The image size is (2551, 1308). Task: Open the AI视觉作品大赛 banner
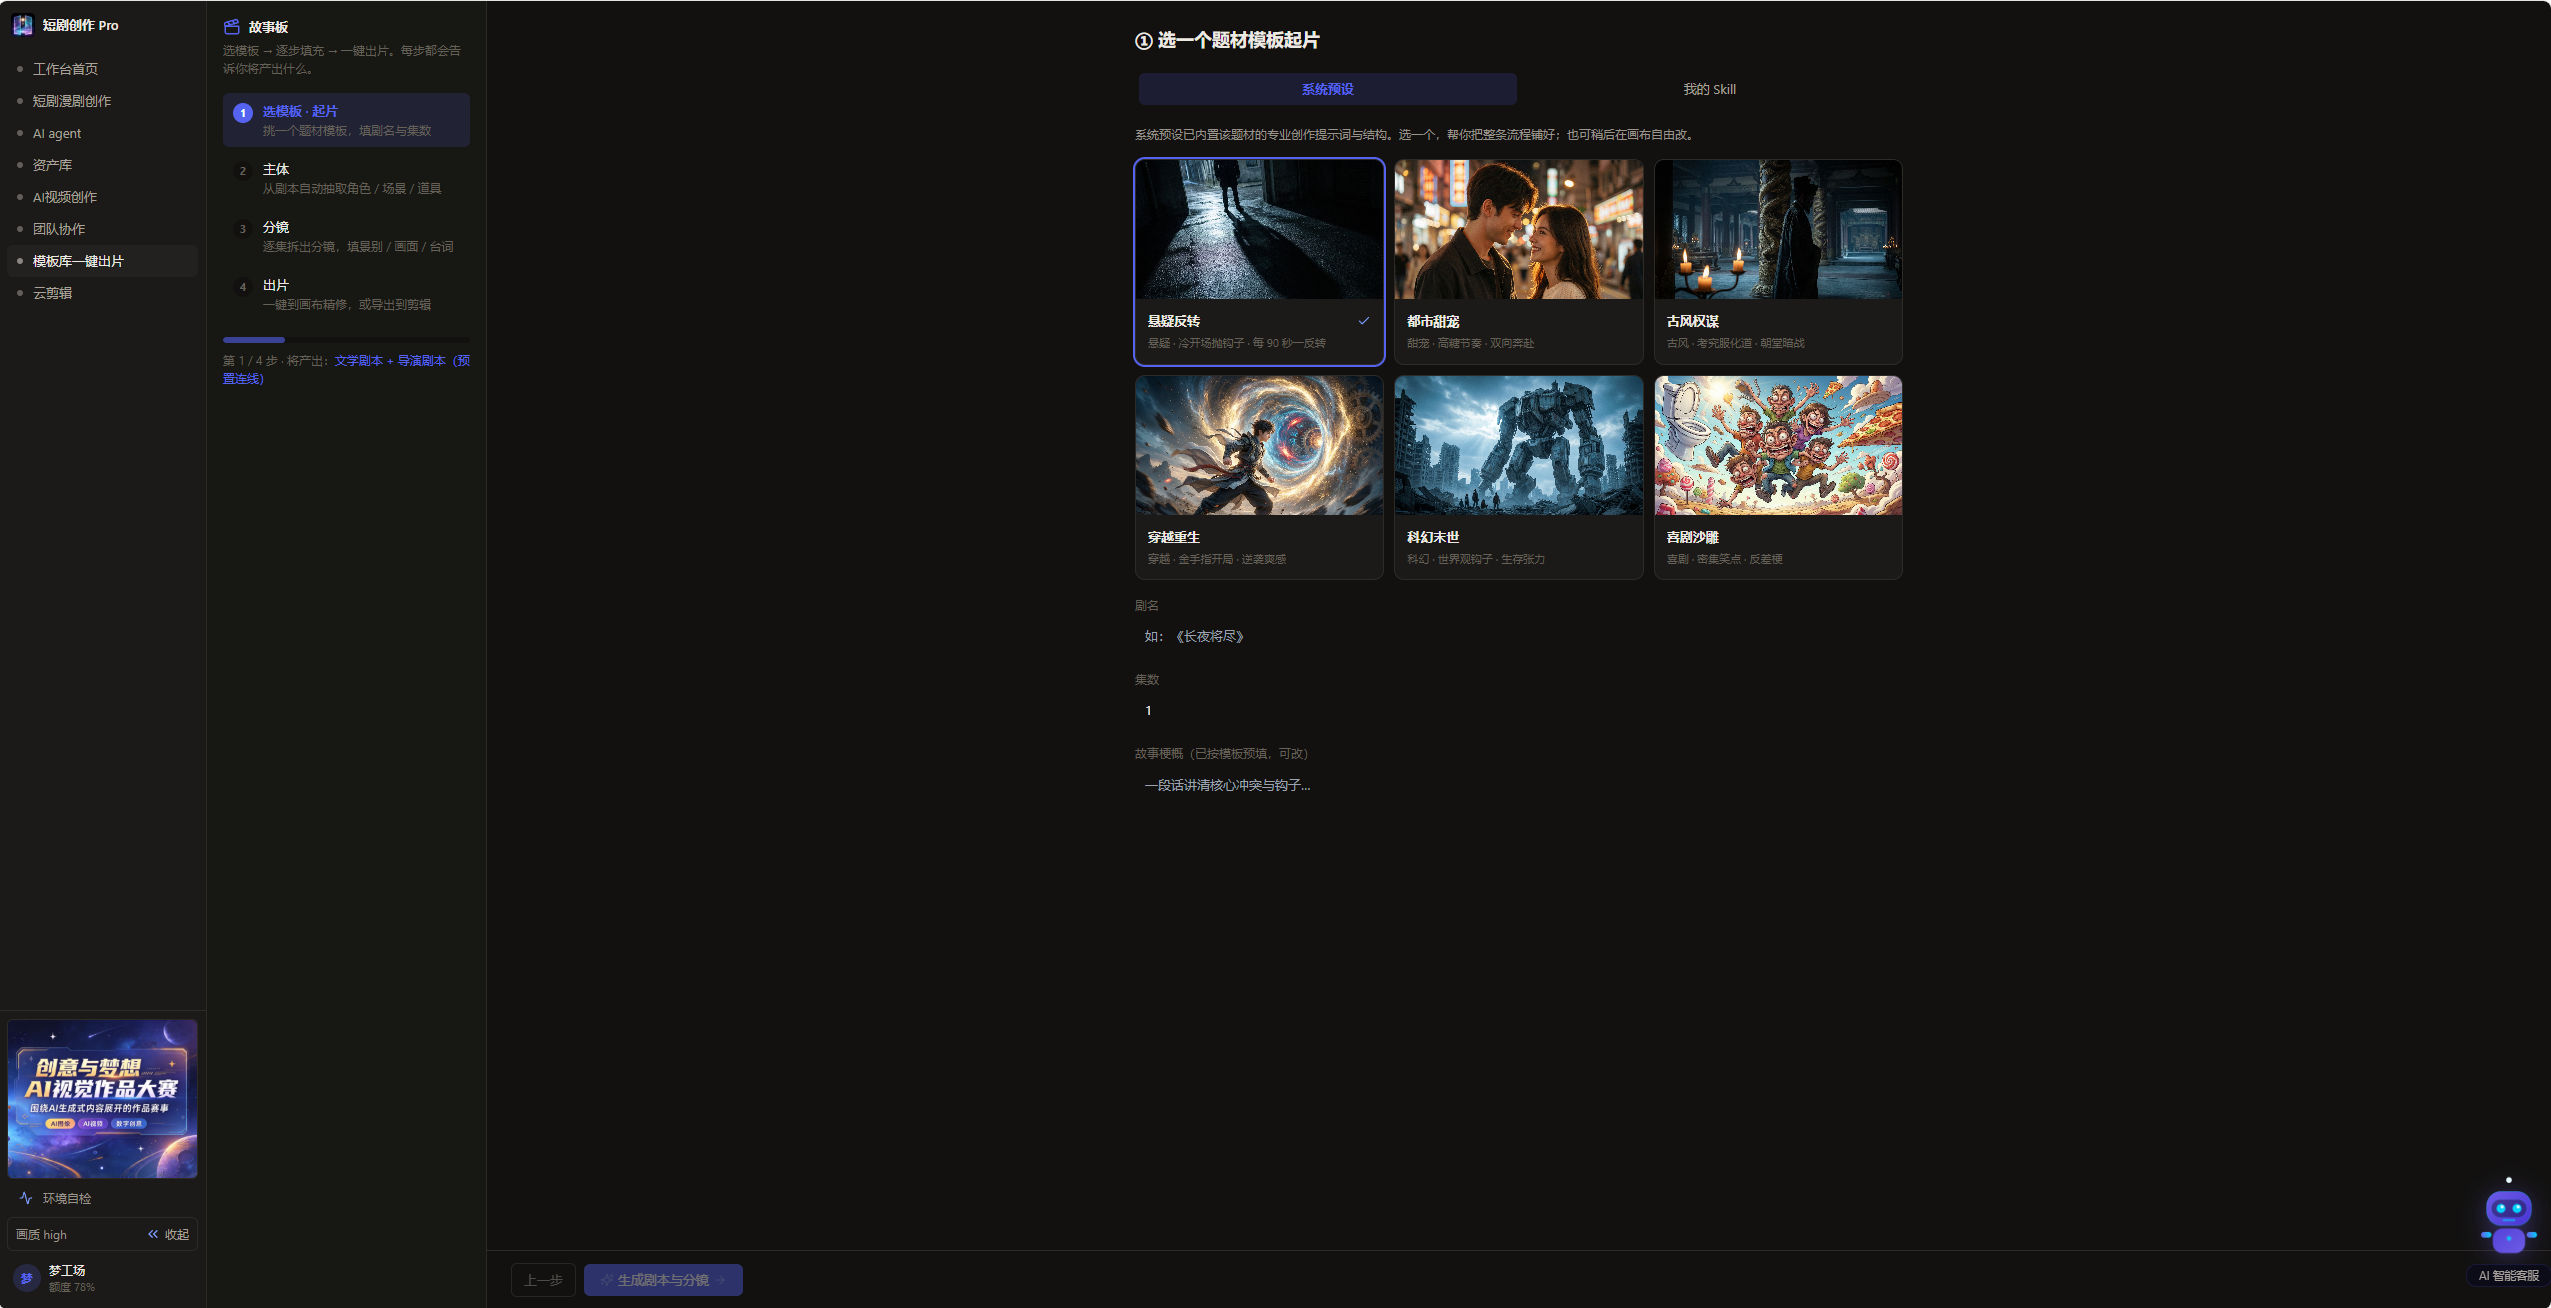[103, 1098]
